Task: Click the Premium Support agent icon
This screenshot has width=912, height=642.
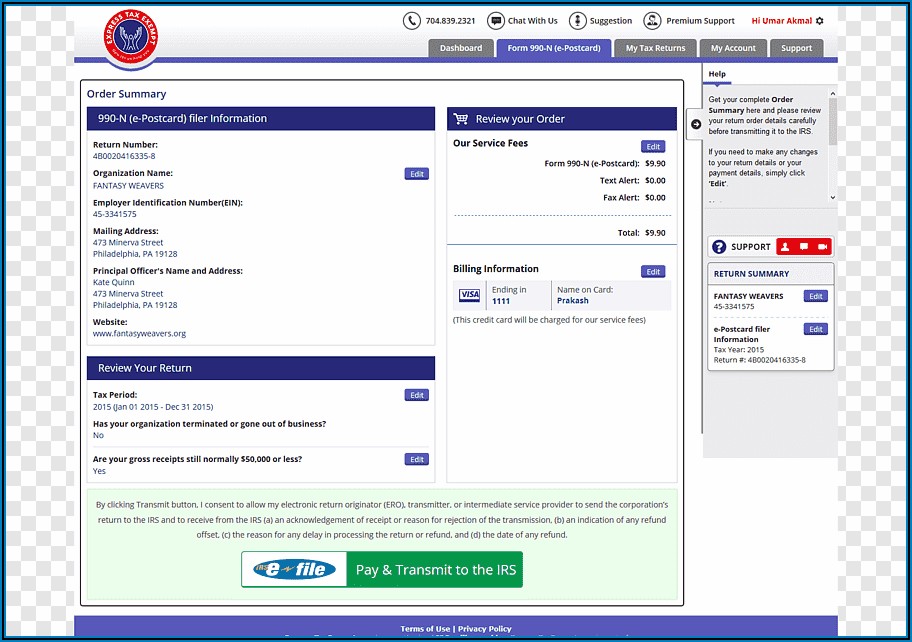Action: coord(652,21)
